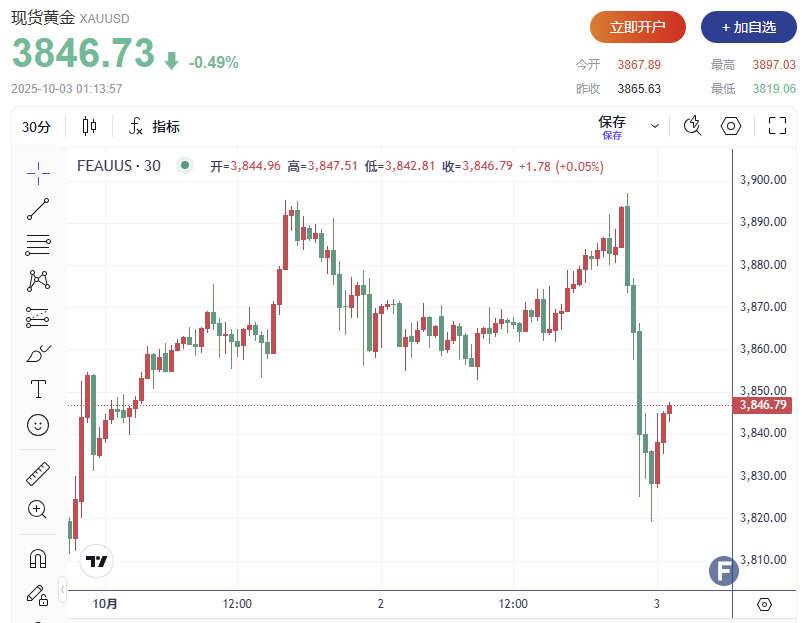Click the zoom in magnifier tool
802x623 pixels.
click(38, 509)
